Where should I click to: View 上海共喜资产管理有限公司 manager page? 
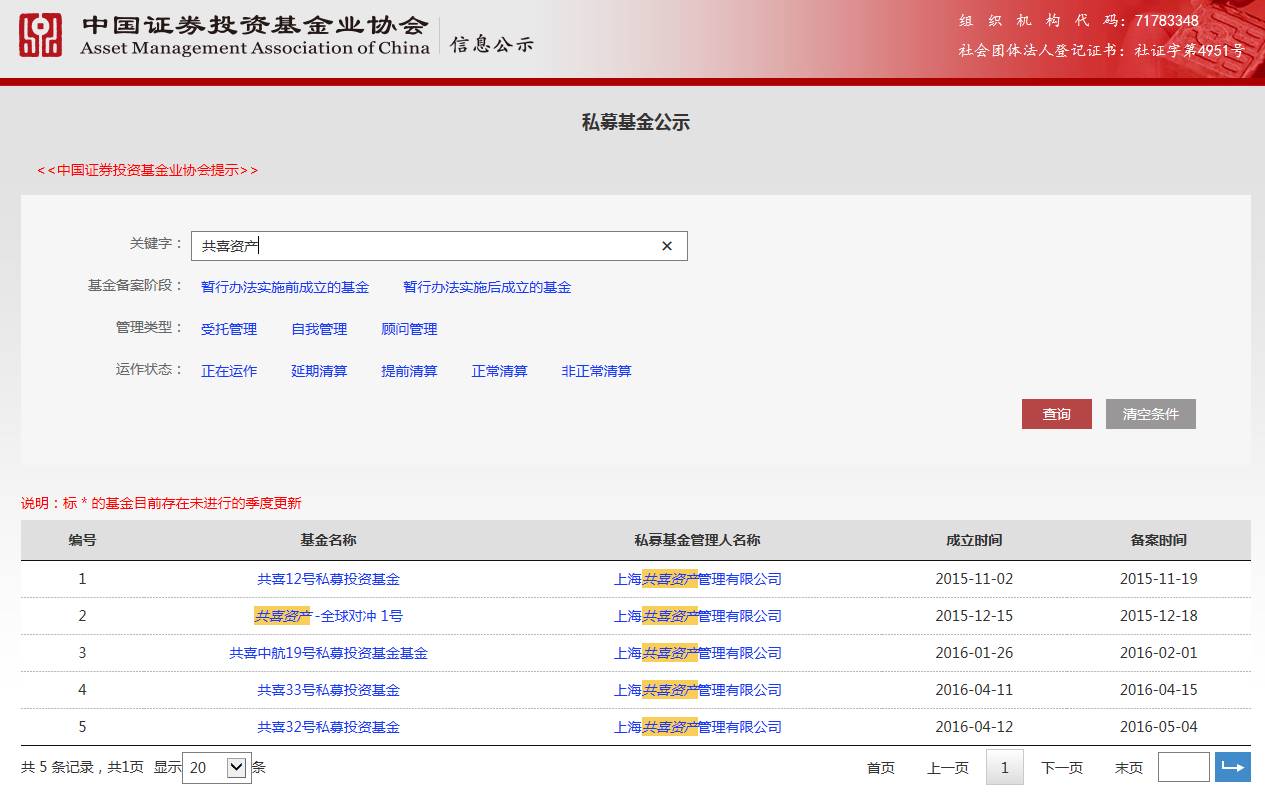pos(698,578)
